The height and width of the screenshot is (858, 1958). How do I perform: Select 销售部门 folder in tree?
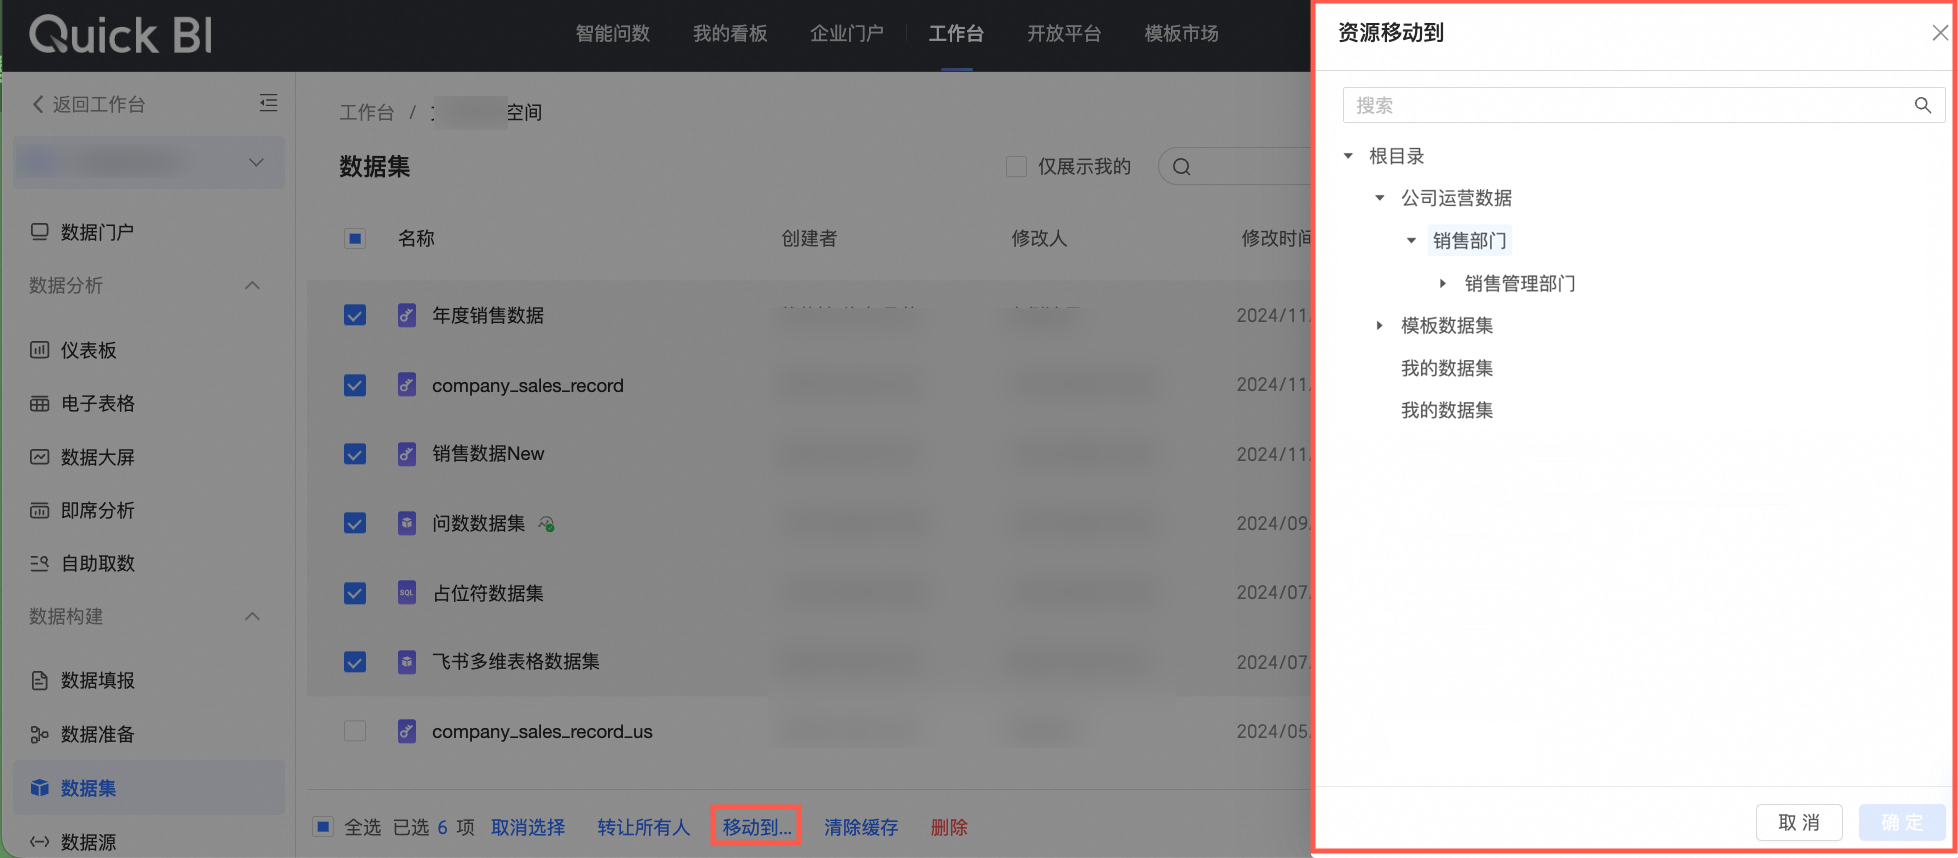(1469, 241)
